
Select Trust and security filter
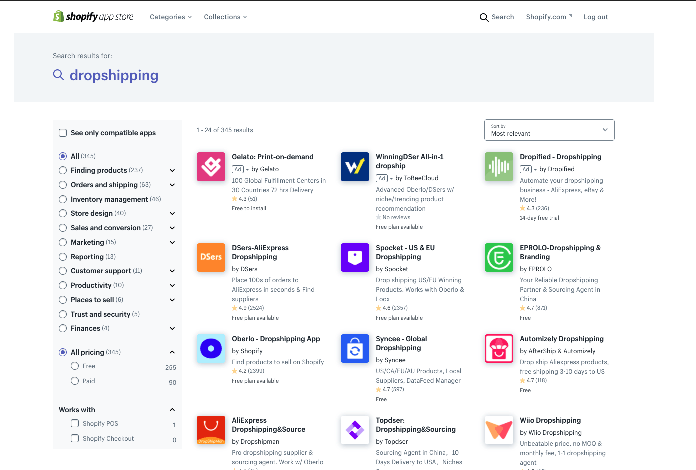pyautogui.click(x=63, y=314)
